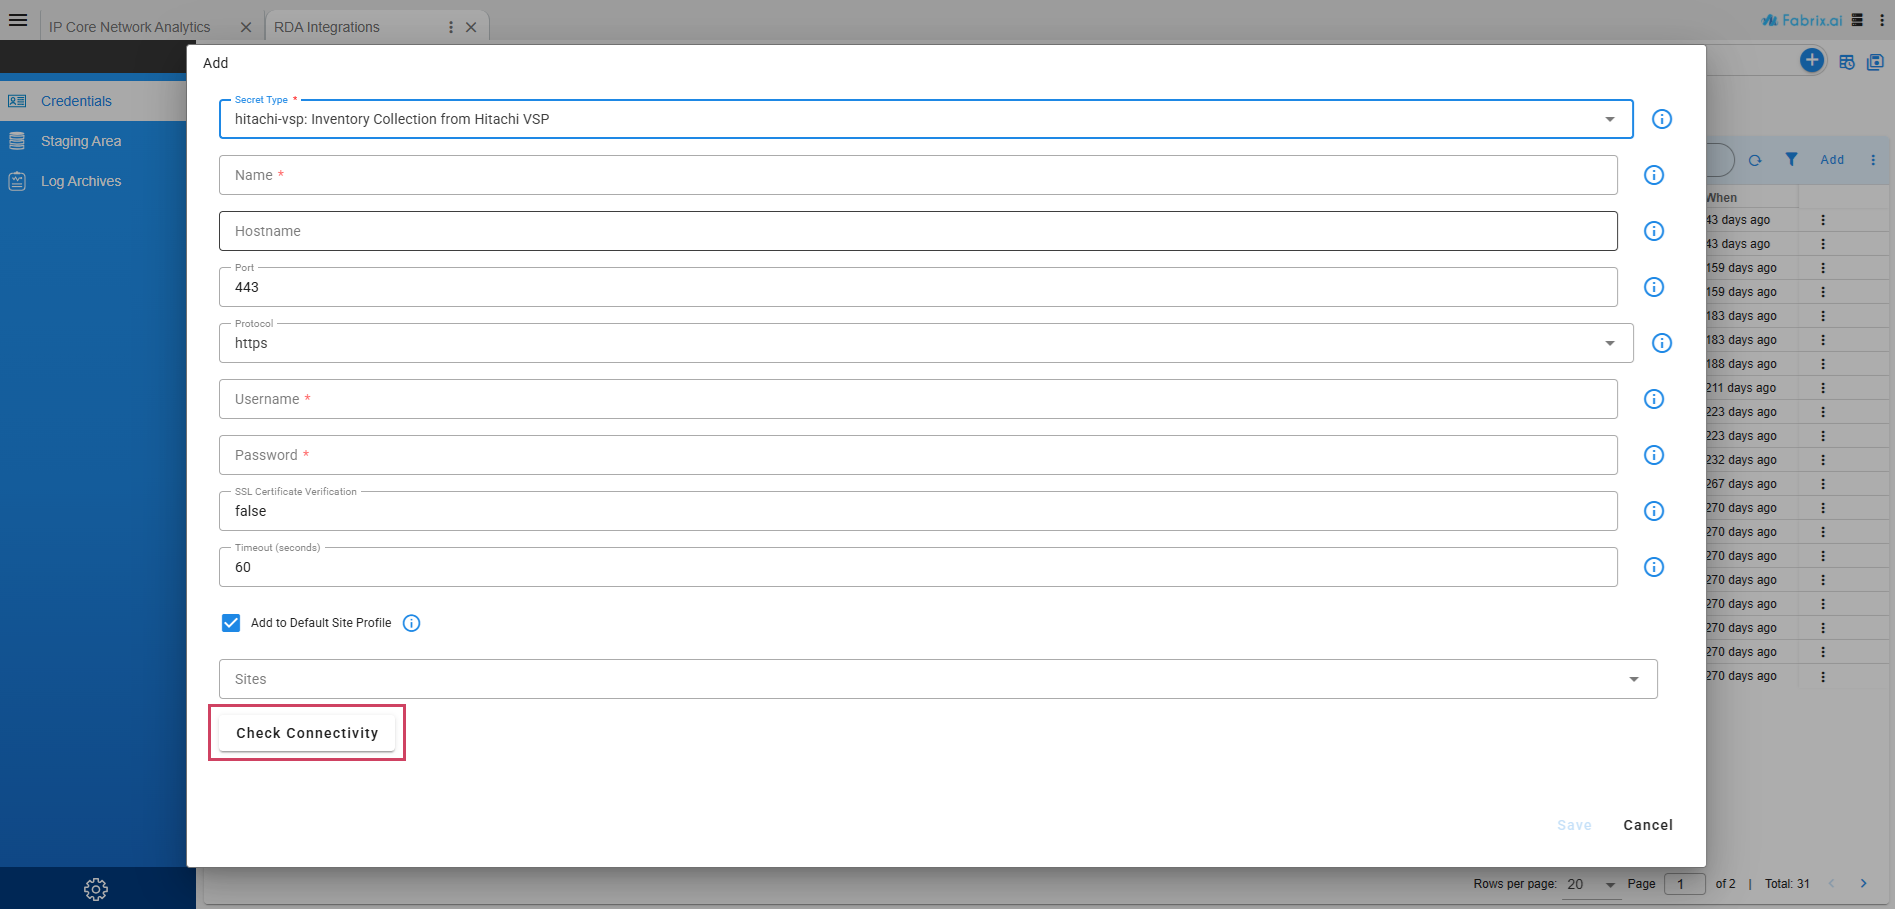This screenshot has height=909, width=1895.
Task: Close the RDA Integrations tab
Action: pyautogui.click(x=471, y=27)
